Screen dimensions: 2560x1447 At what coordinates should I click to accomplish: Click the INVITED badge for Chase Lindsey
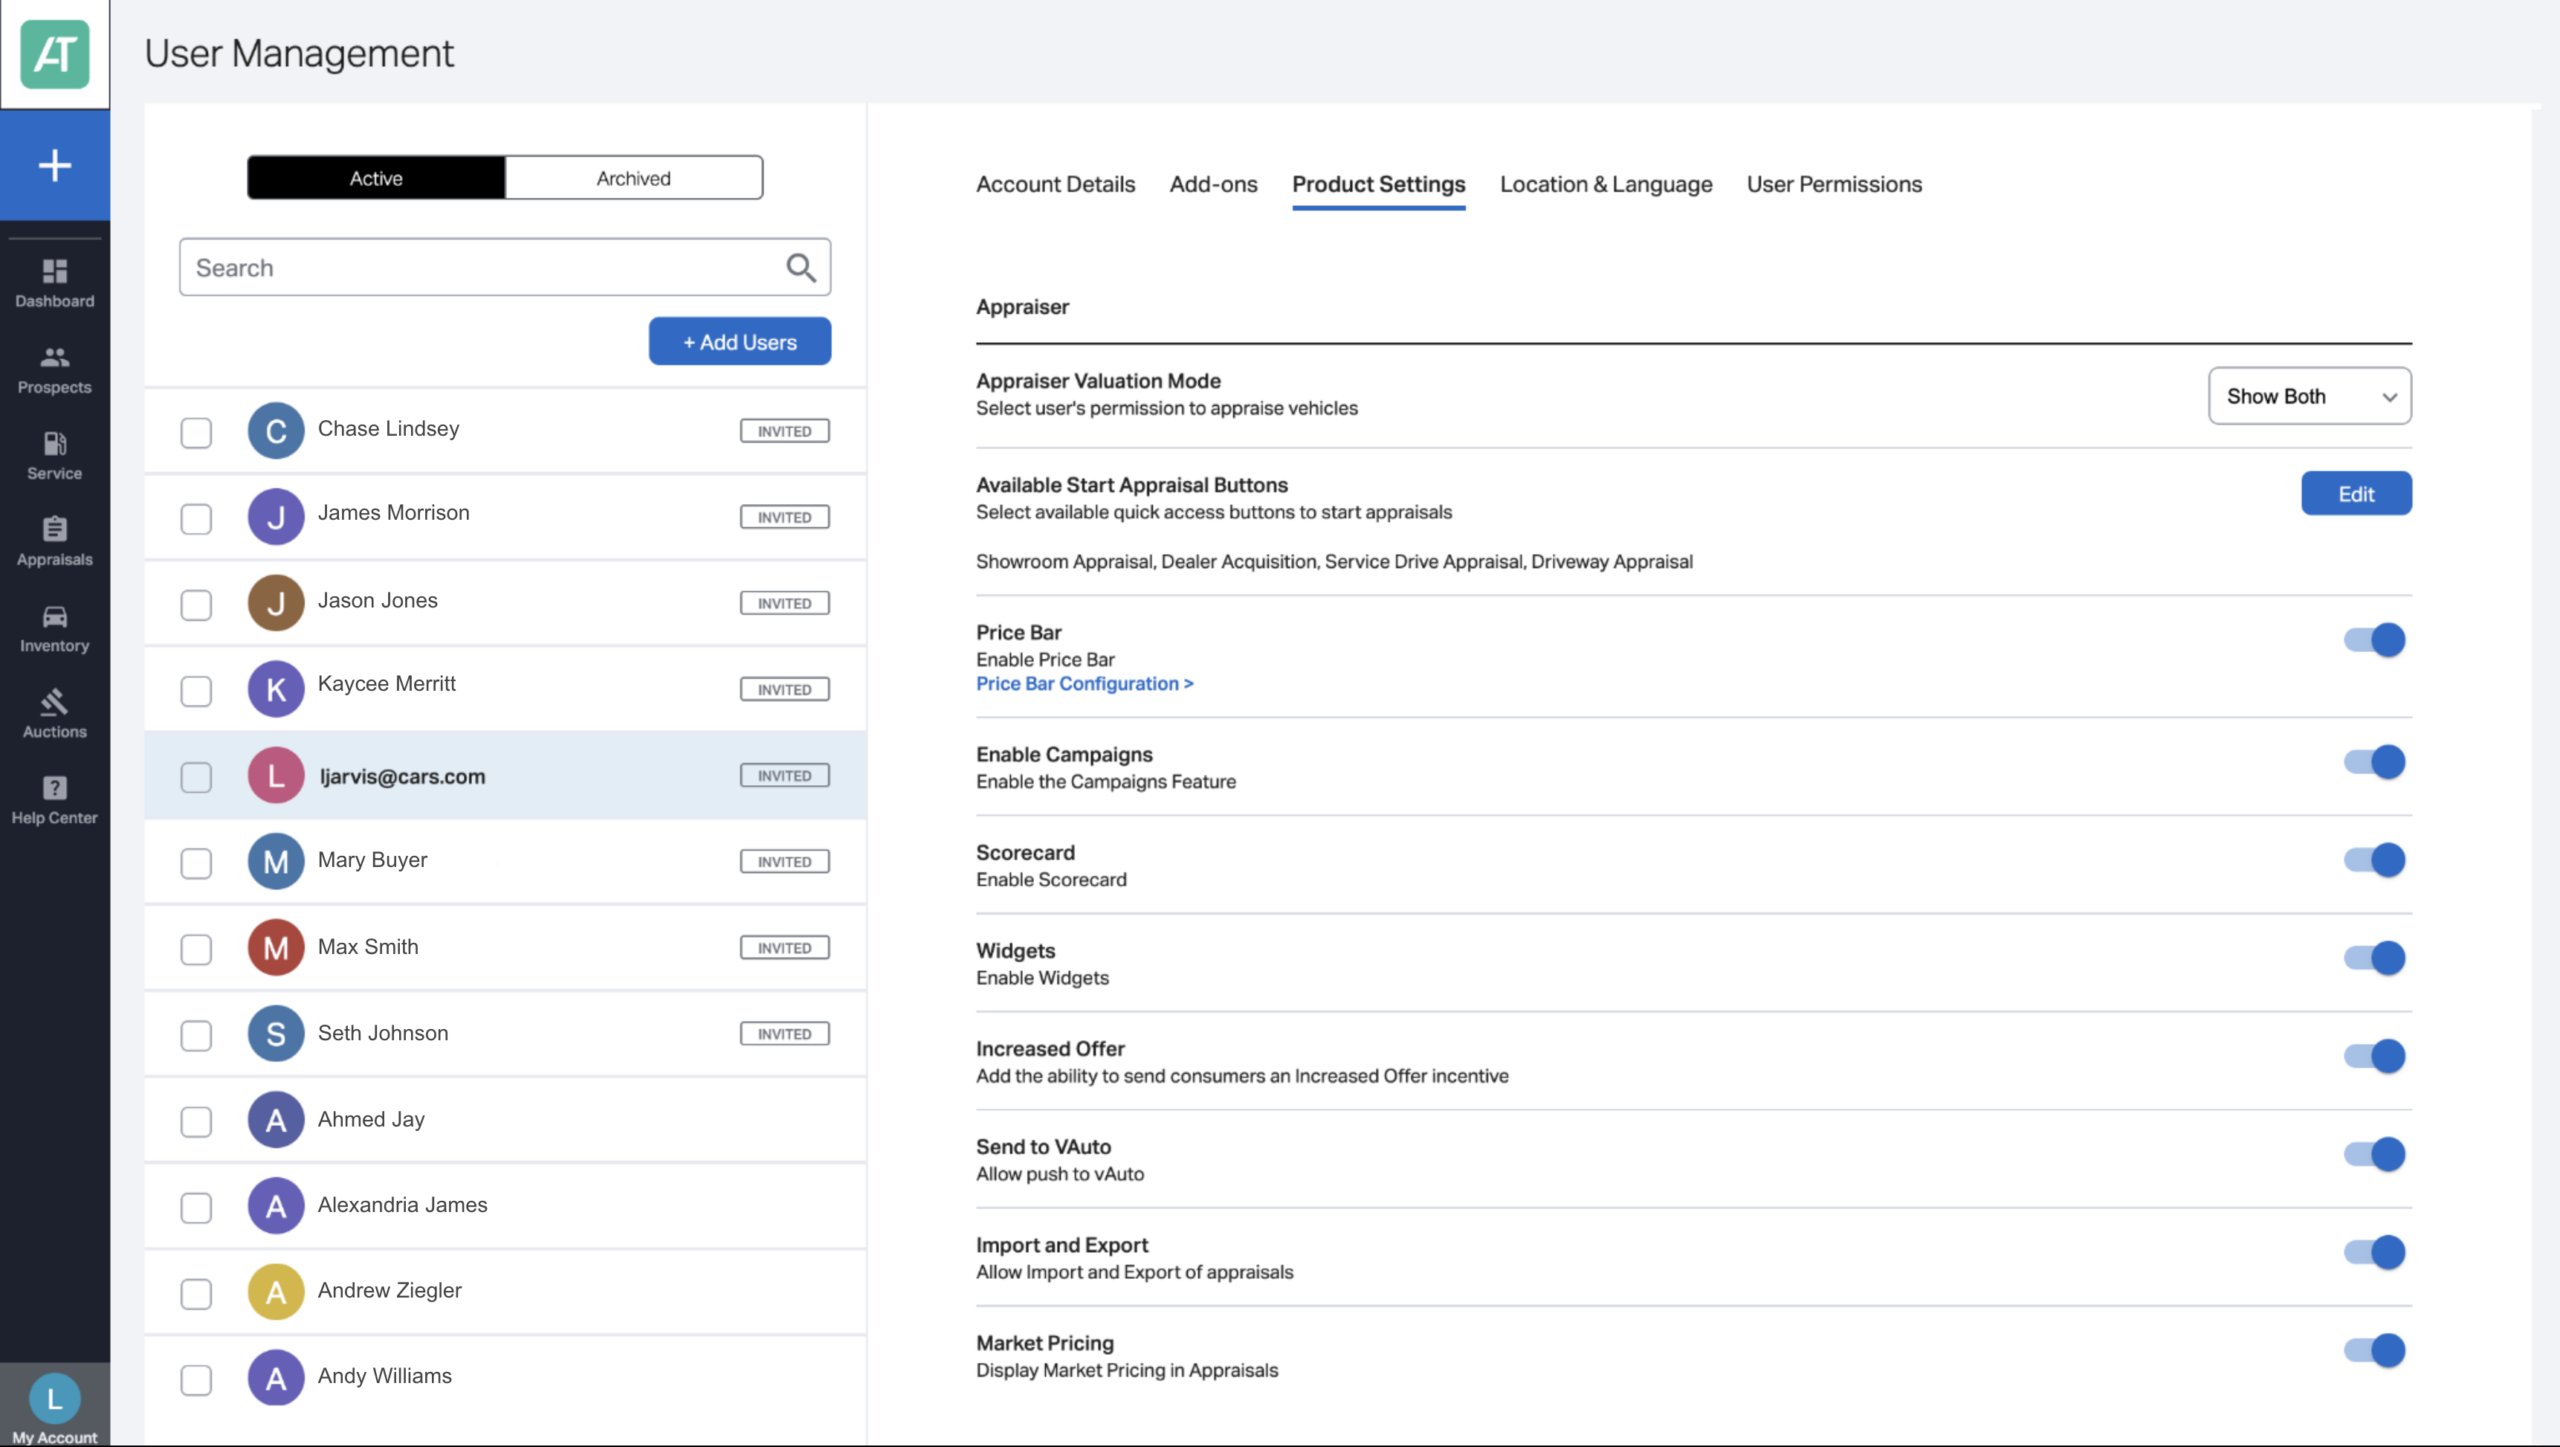785,431
